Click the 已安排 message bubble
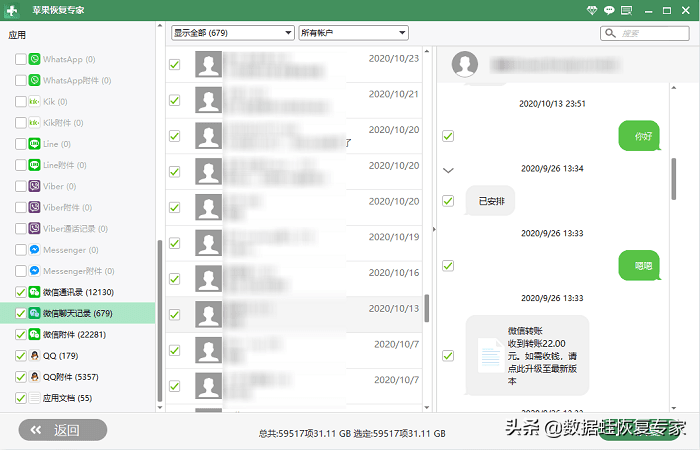This screenshot has height=450, width=700. (490, 201)
